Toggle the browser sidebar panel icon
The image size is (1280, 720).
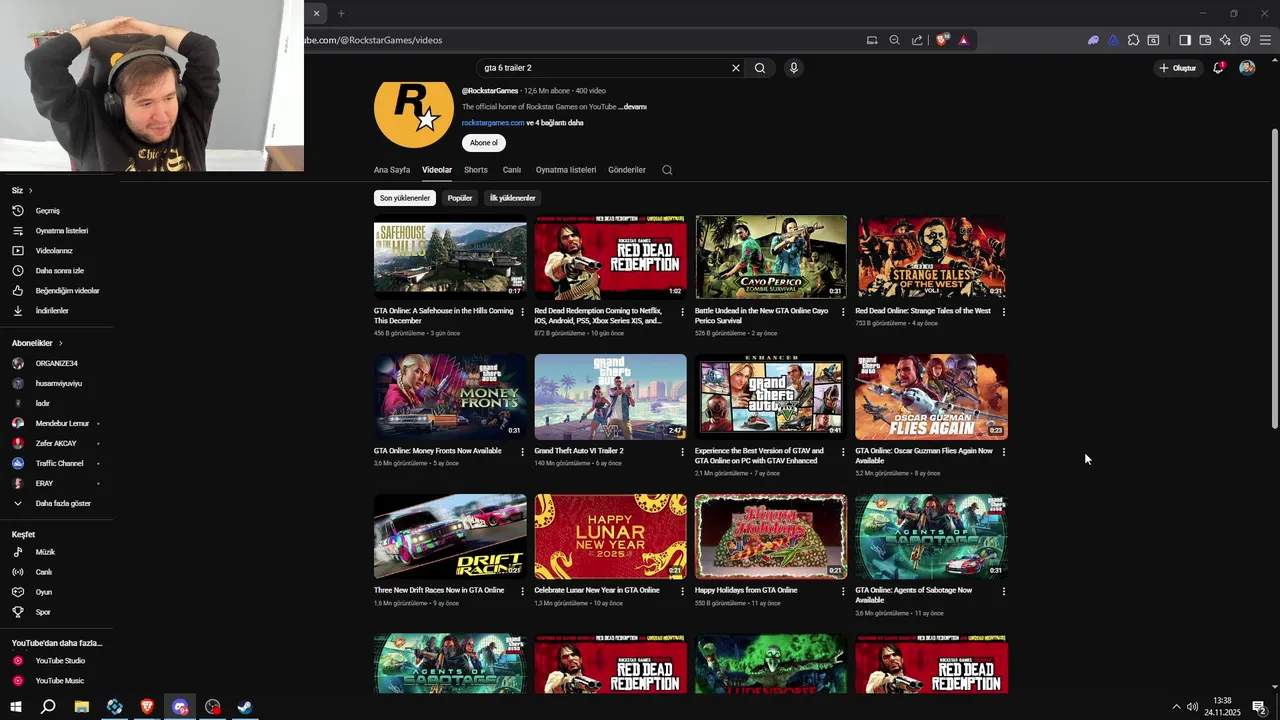[1185, 40]
